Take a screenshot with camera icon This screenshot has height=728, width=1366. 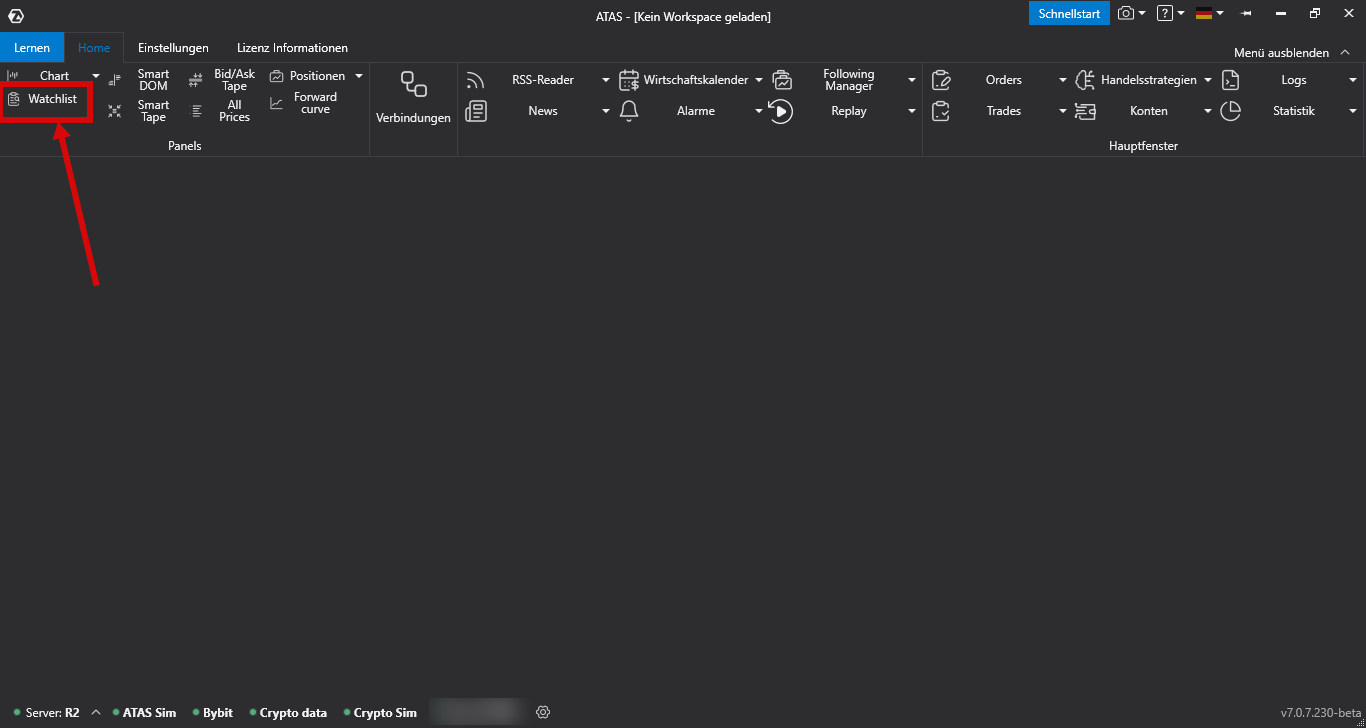(1126, 14)
